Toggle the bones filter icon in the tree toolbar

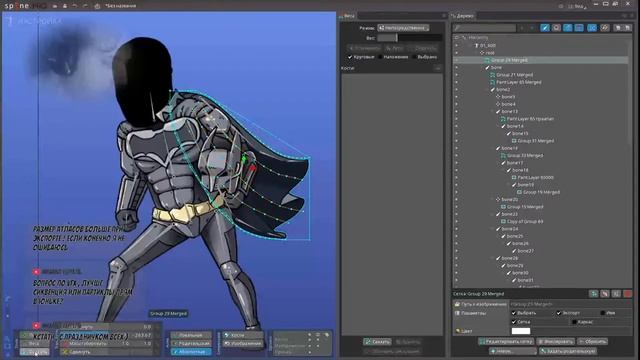point(544,28)
